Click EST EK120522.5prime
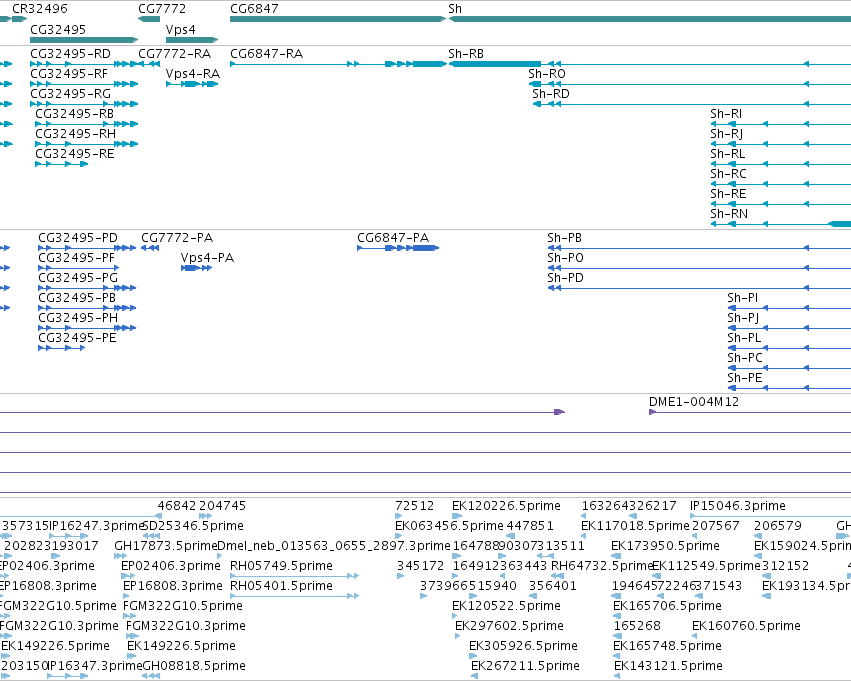The width and height of the screenshot is (851, 681). [x=506, y=607]
